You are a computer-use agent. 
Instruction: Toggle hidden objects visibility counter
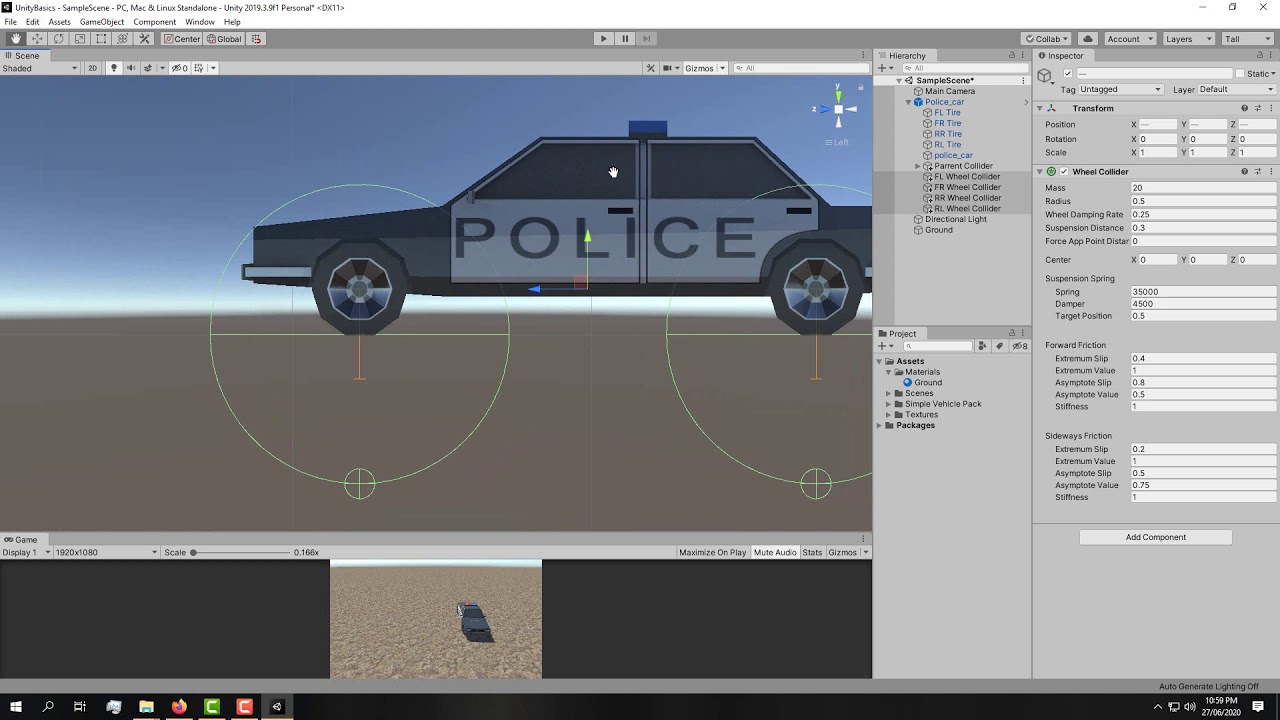179,68
